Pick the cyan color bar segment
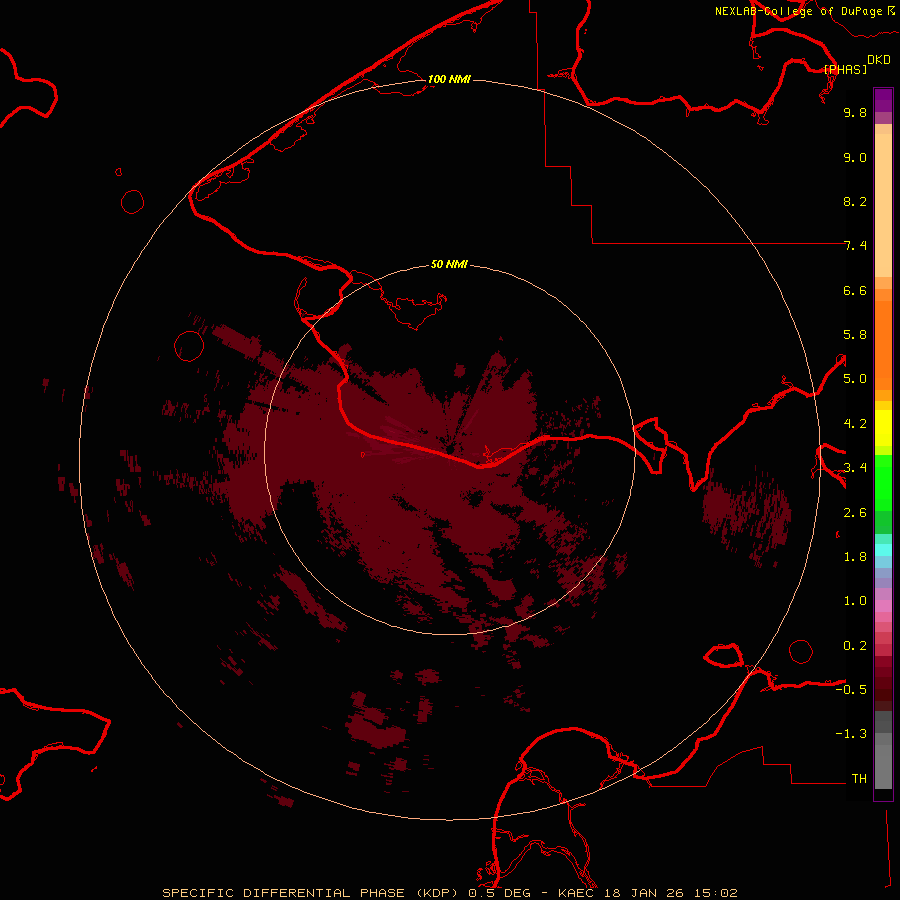The image size is (900, 900). pos(883,550)
